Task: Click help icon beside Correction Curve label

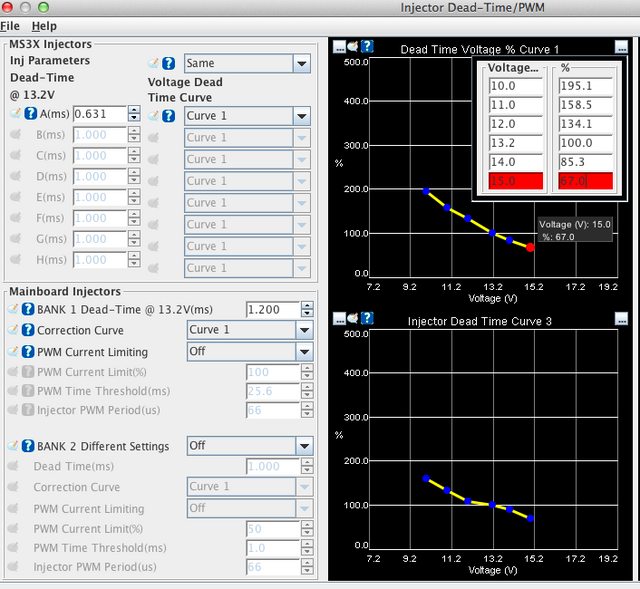Action: click(x=30, y=330)
